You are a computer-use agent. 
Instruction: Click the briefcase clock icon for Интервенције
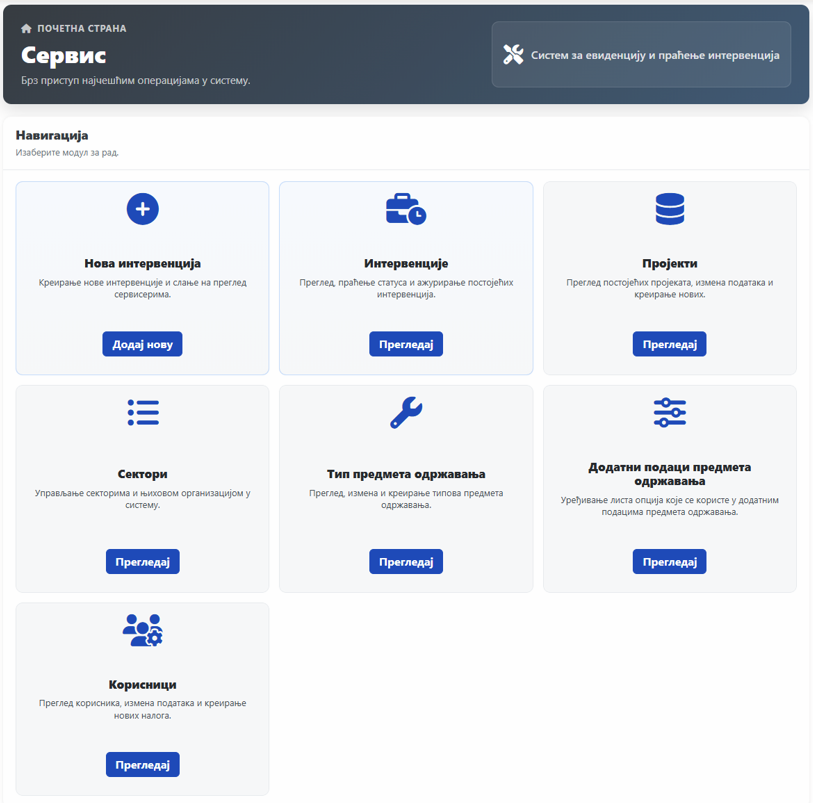[x=406, y=209]
